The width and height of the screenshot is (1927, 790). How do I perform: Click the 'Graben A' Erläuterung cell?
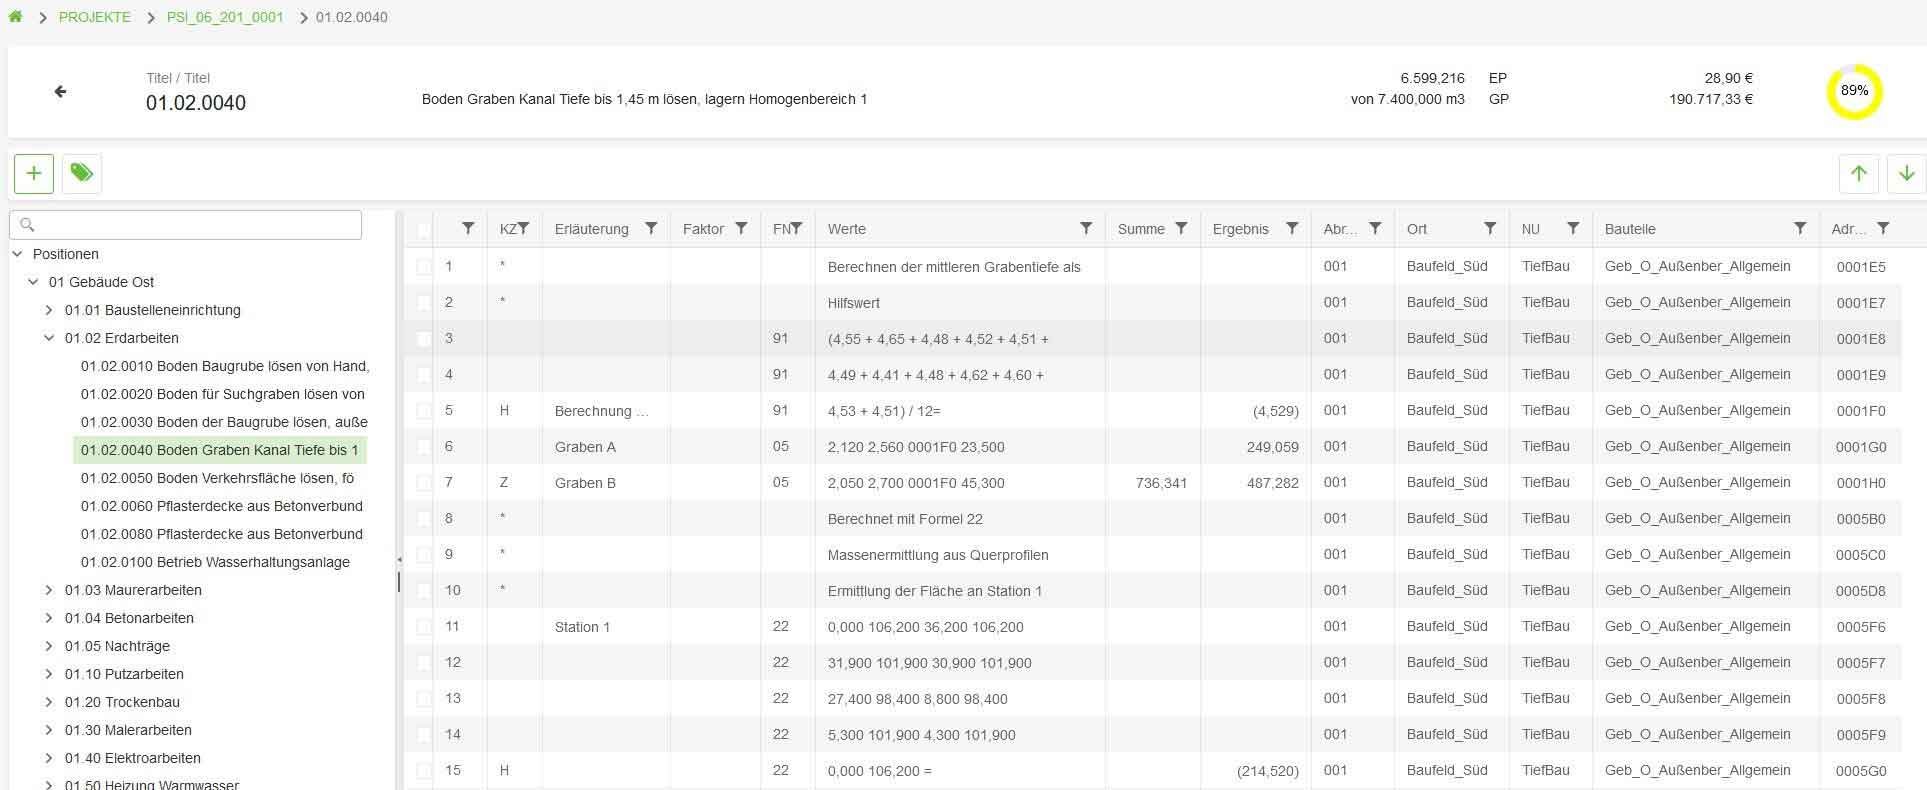[x=606, y=447]
